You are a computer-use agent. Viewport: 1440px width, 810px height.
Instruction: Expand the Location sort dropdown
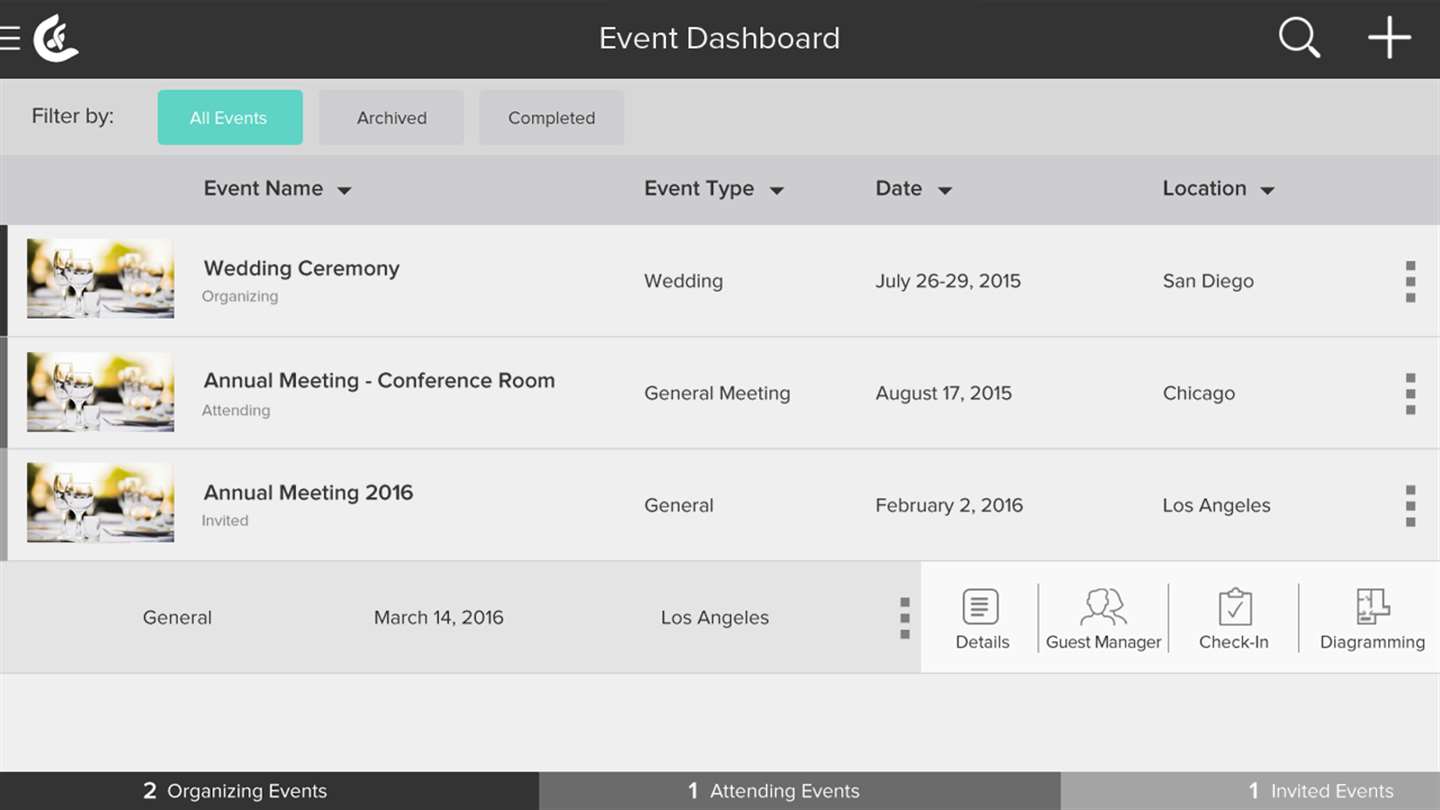[1267, 191]
